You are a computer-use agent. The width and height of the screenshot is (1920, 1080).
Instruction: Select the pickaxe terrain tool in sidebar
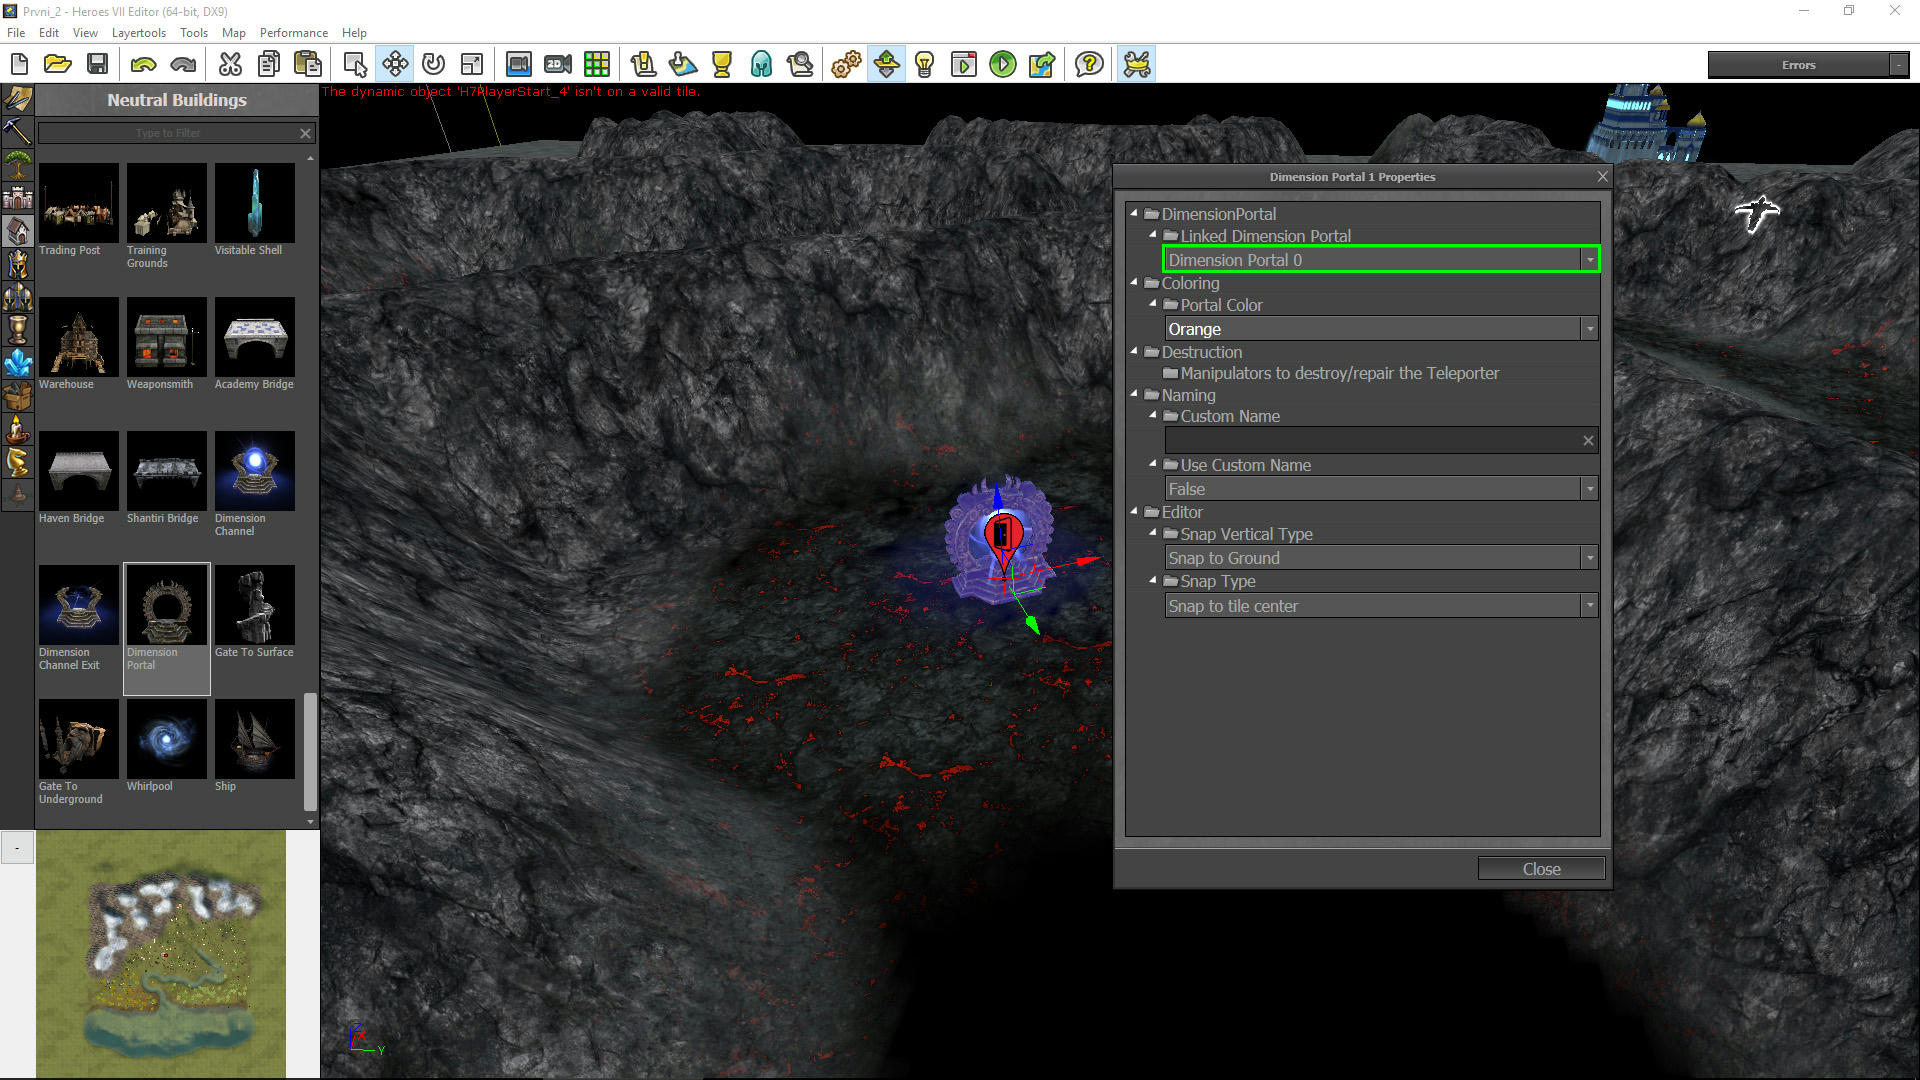(18, 131)
